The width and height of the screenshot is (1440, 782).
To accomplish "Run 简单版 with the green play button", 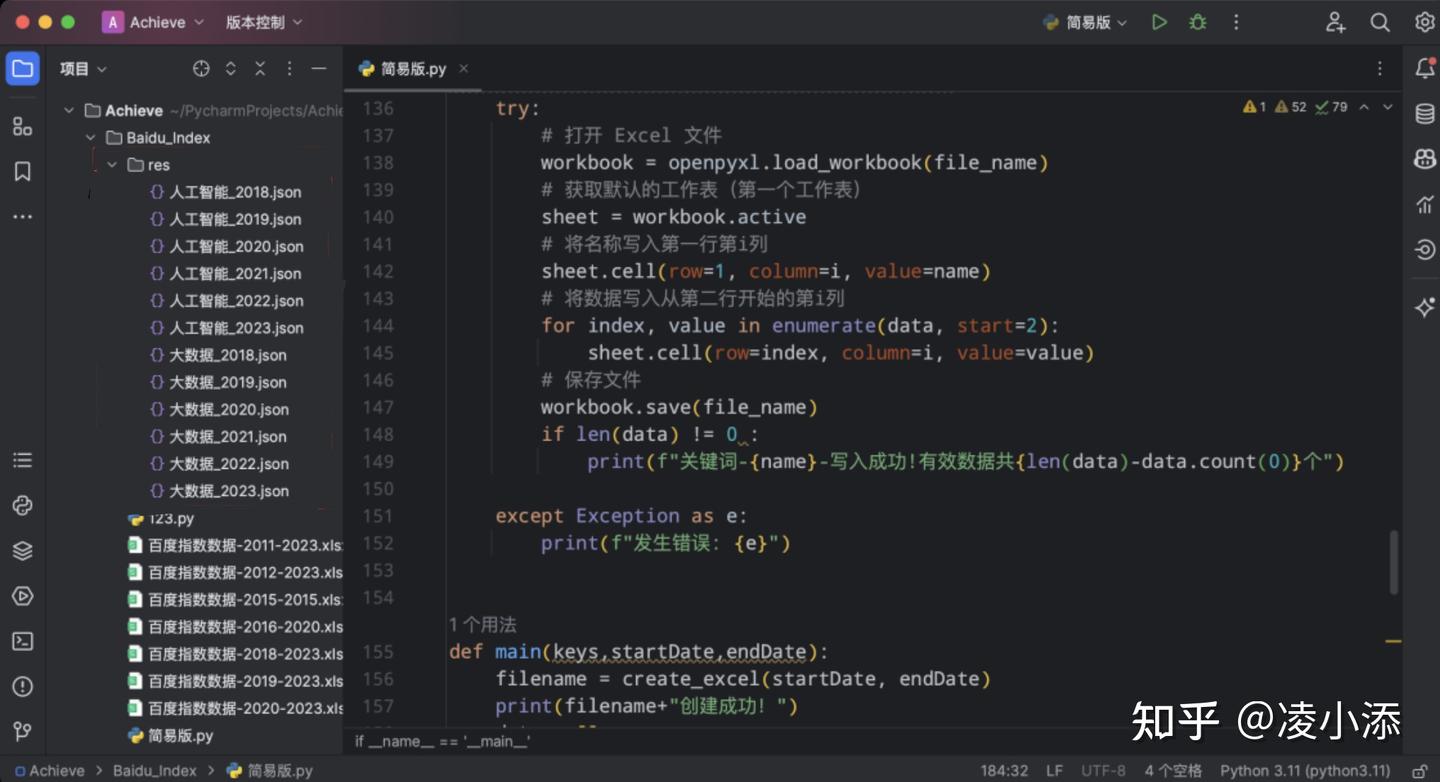I will 1159,21.
